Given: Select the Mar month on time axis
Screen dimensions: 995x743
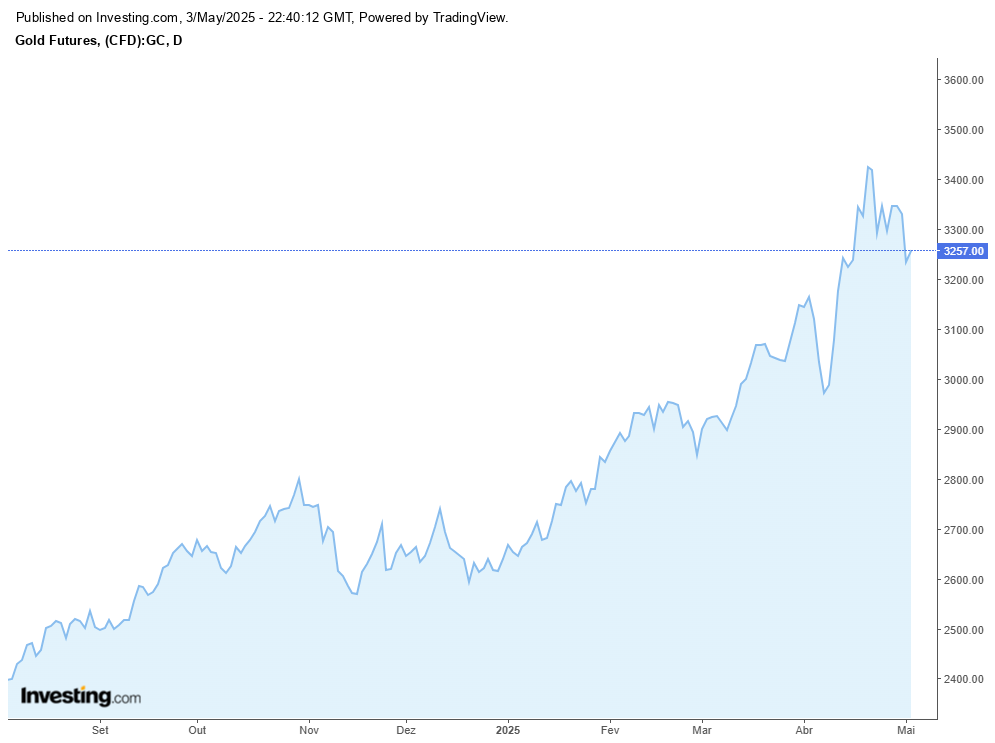Looking at the screenshot, I should pyautogui.click(x=702, y=729).
